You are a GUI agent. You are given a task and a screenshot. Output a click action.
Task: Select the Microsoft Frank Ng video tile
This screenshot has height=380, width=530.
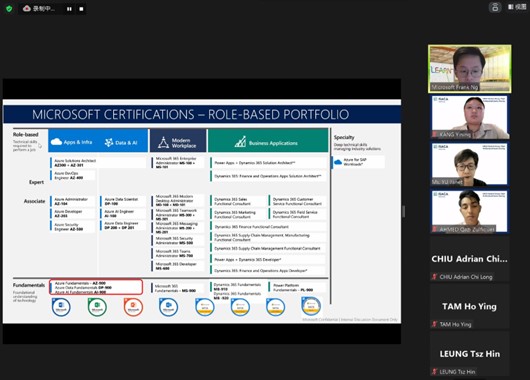click(469, 69)
